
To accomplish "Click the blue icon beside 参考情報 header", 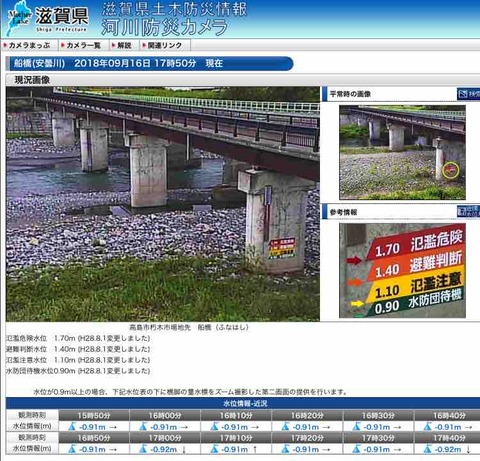I will [469, 211].
